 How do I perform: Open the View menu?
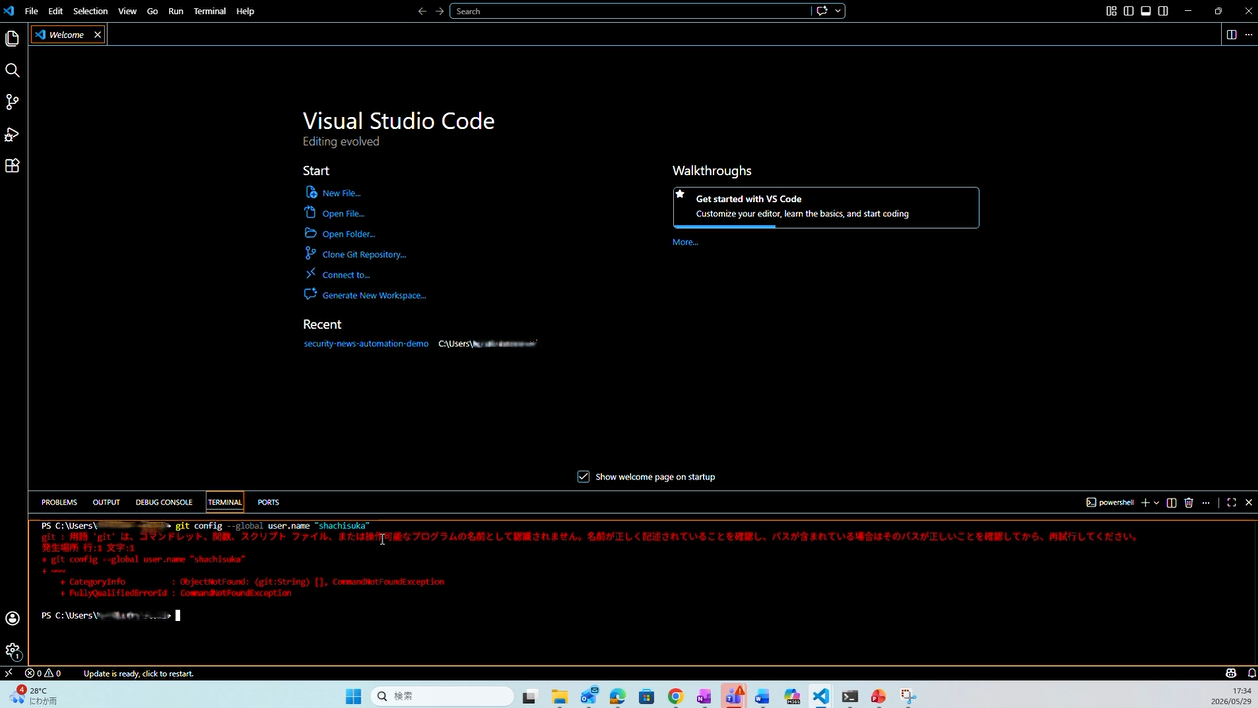click(x=127, y=11)
